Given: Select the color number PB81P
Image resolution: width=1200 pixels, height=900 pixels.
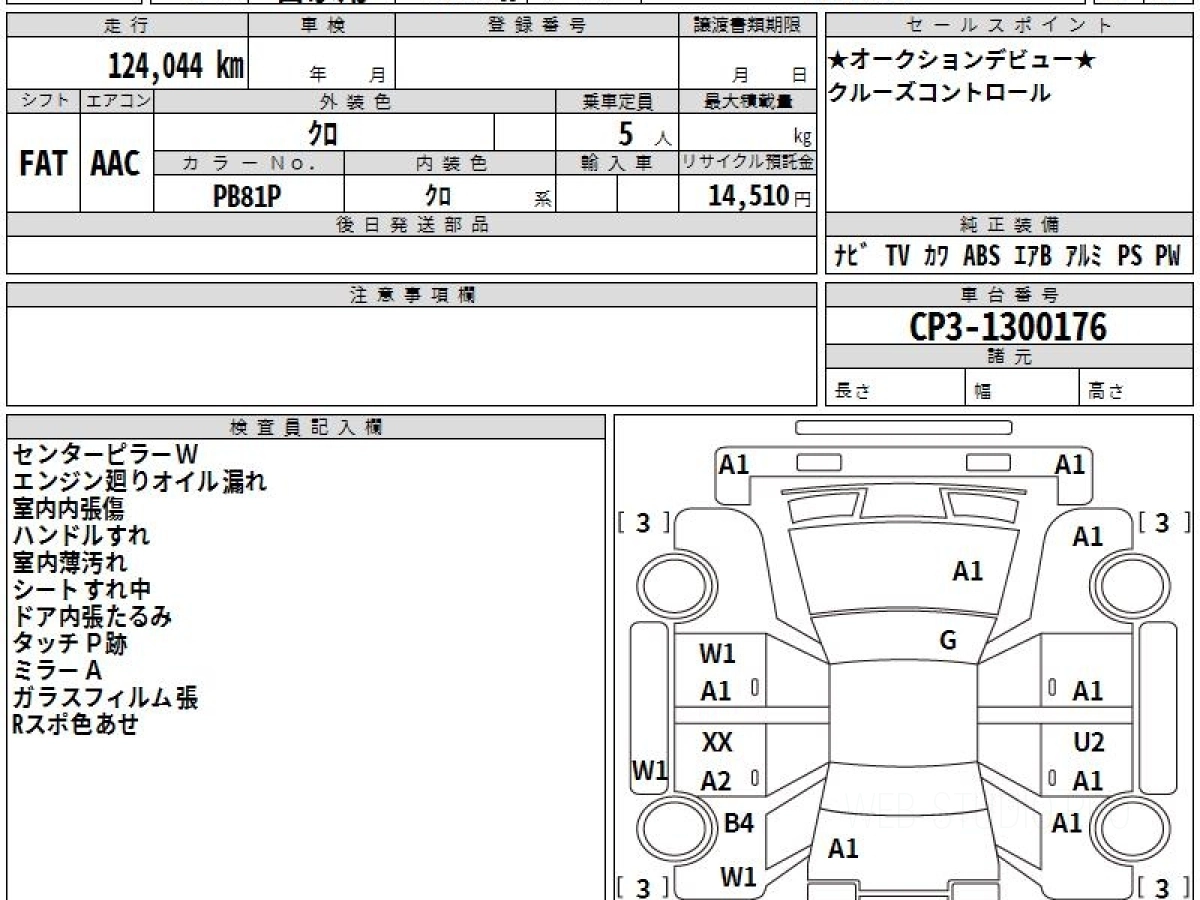Looking at the screenshot, I should pyautogui.click(x=247, y=196).
